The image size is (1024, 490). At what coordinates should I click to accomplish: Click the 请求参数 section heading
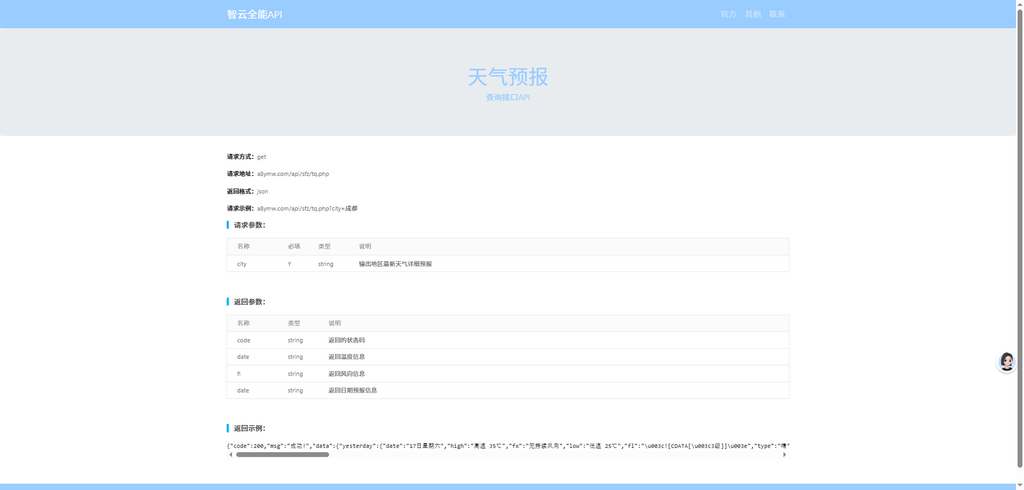click(249, 225)
